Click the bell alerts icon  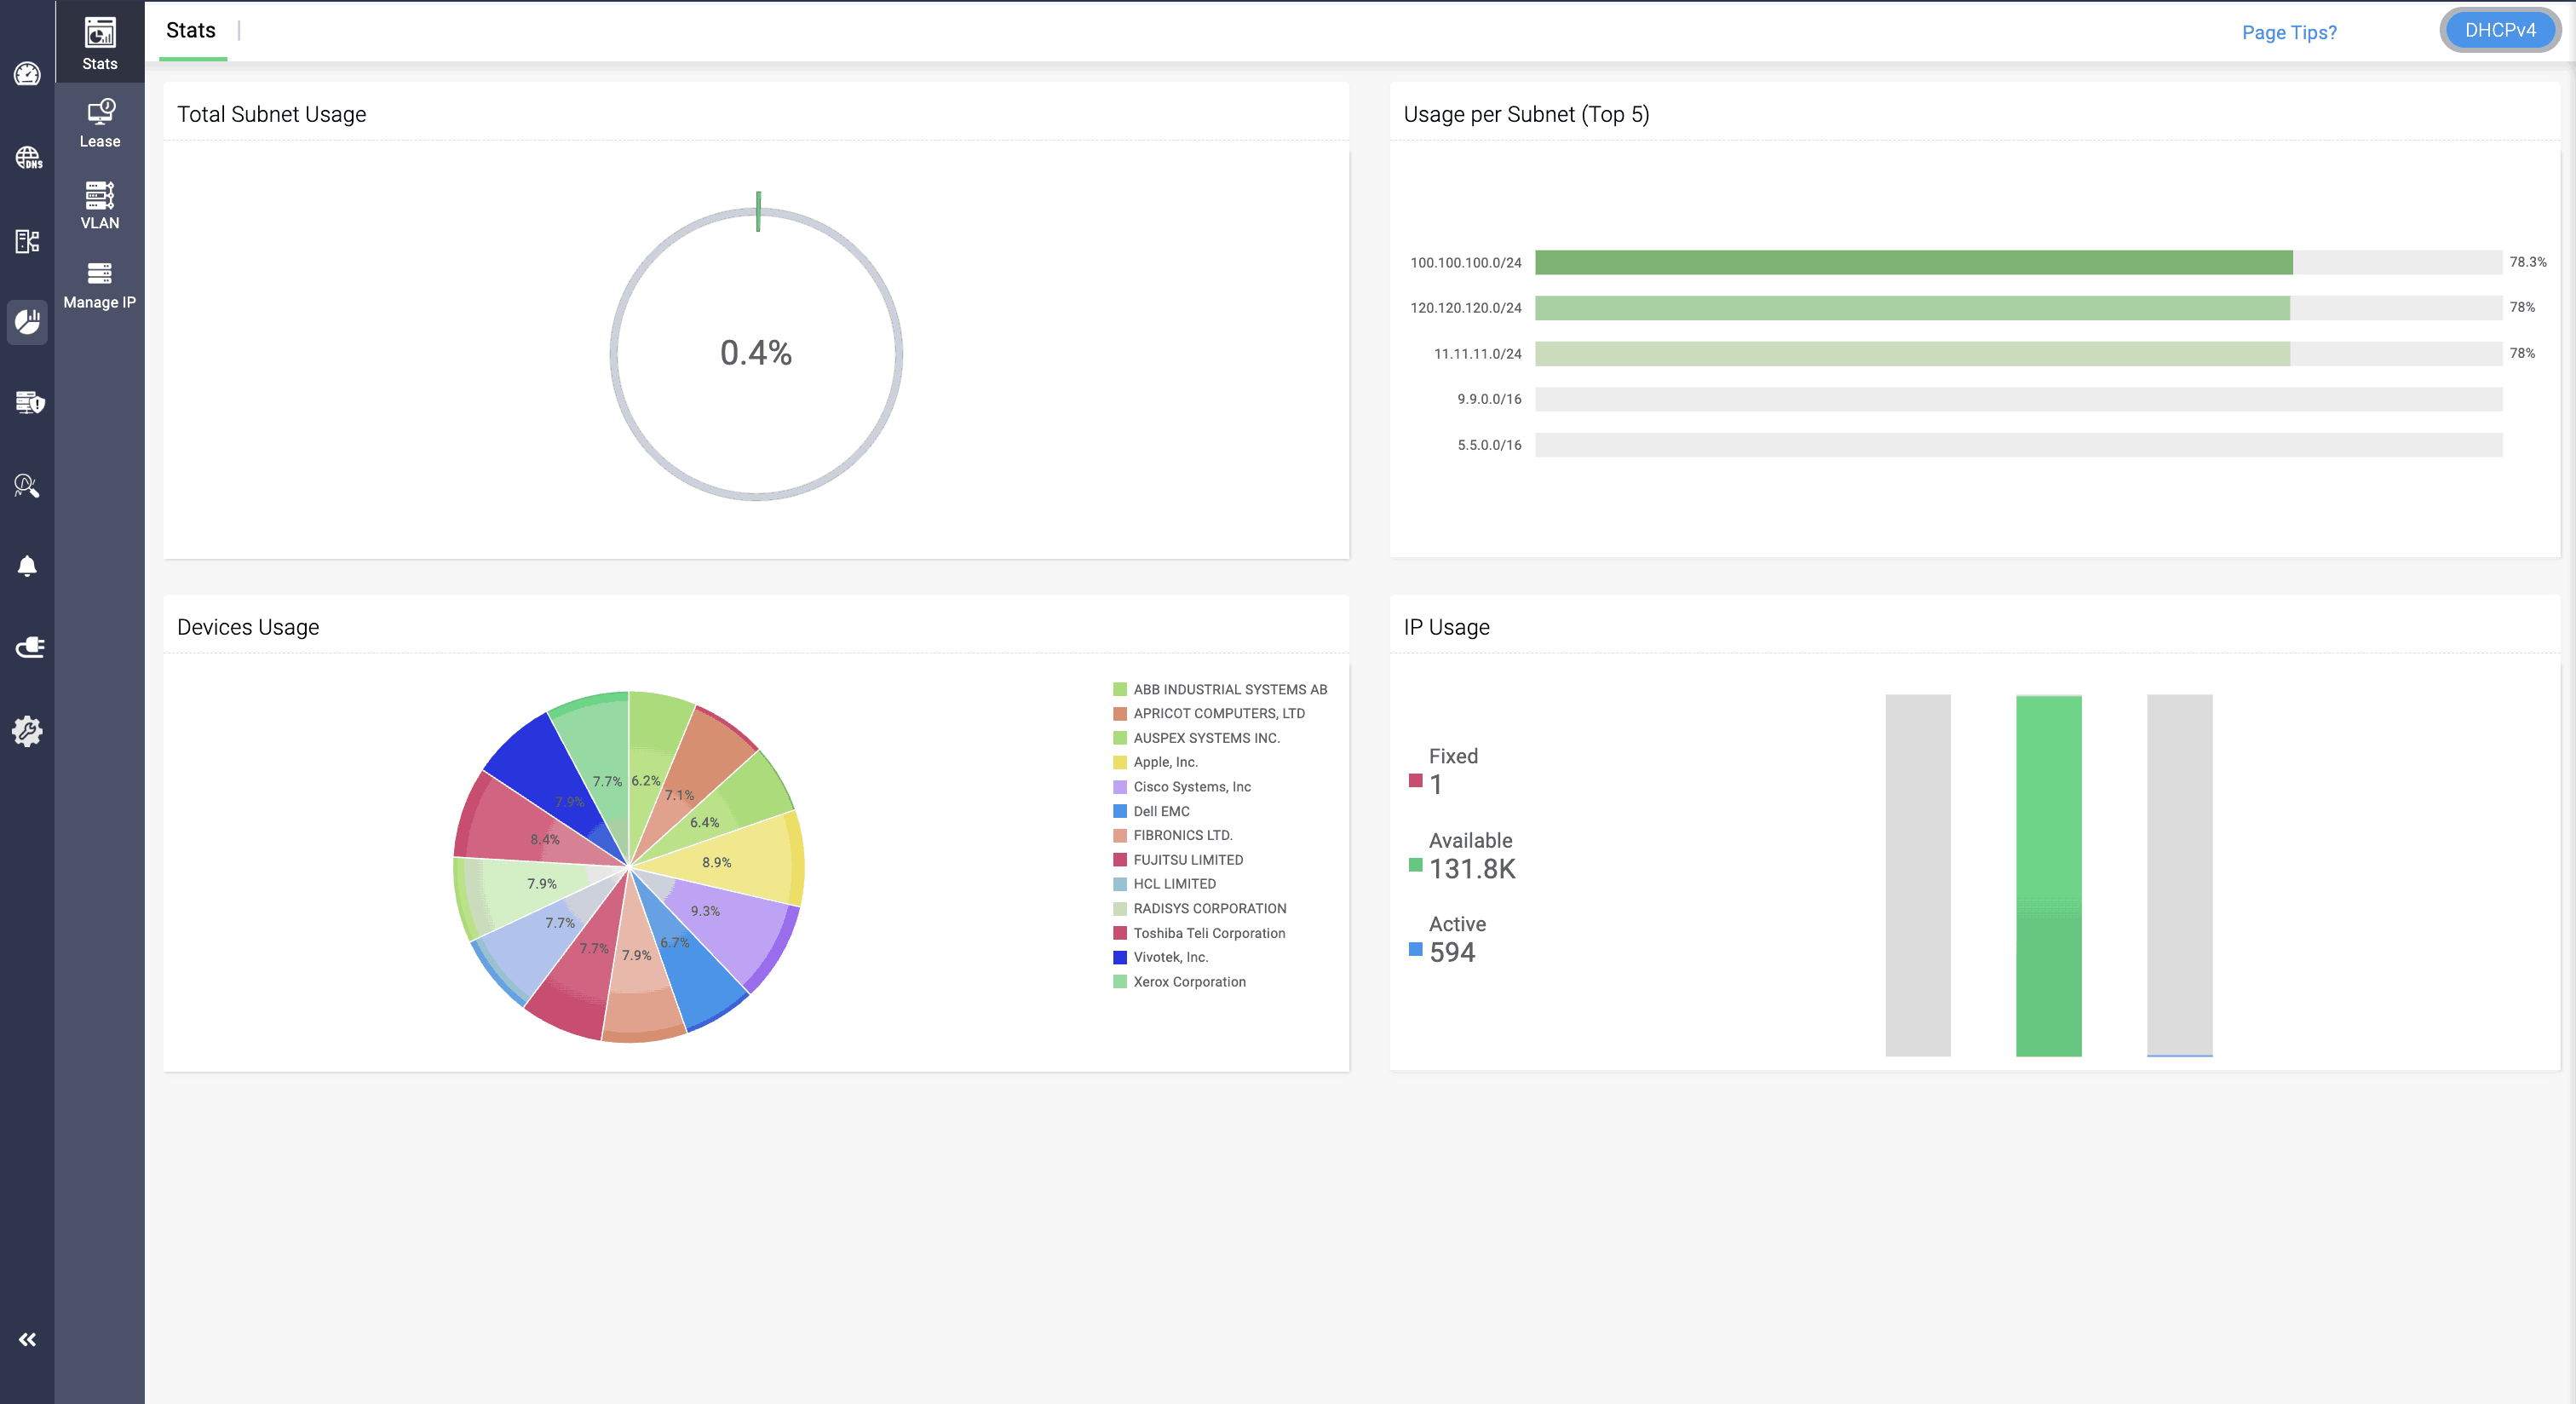(27, 566)
